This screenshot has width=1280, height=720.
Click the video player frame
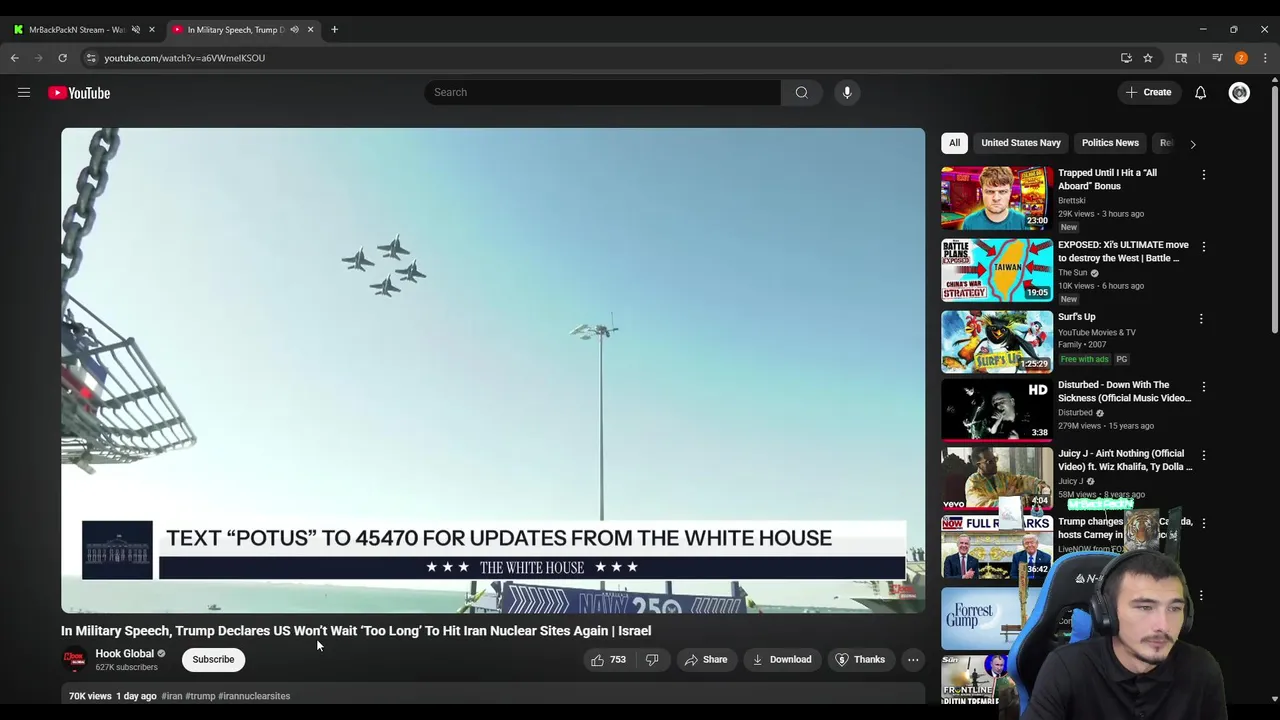tap(493, 370)
